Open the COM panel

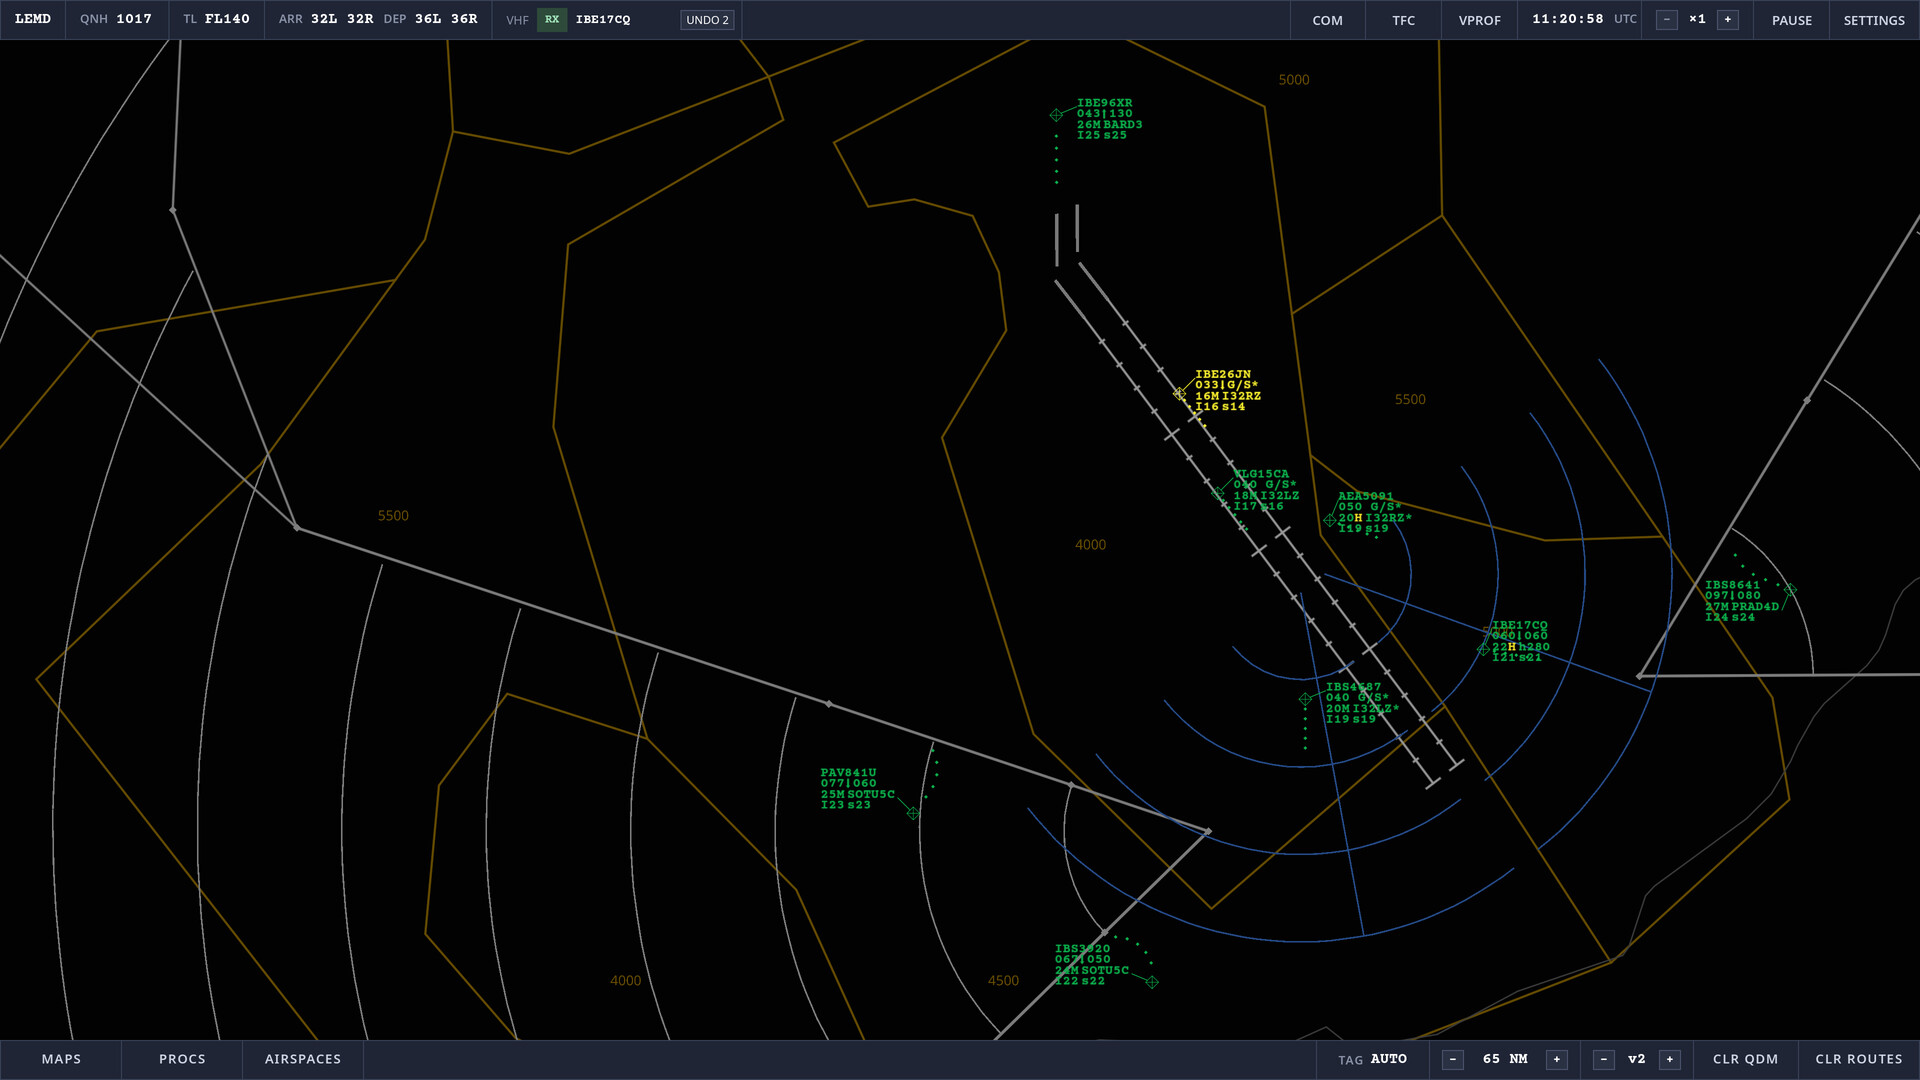(1327, 20)
